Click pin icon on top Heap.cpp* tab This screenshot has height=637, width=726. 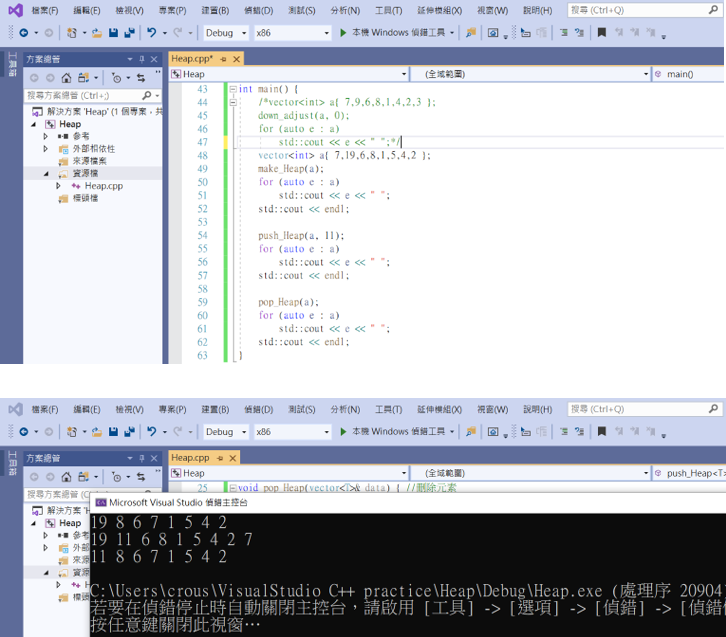(x=224, y=59)
